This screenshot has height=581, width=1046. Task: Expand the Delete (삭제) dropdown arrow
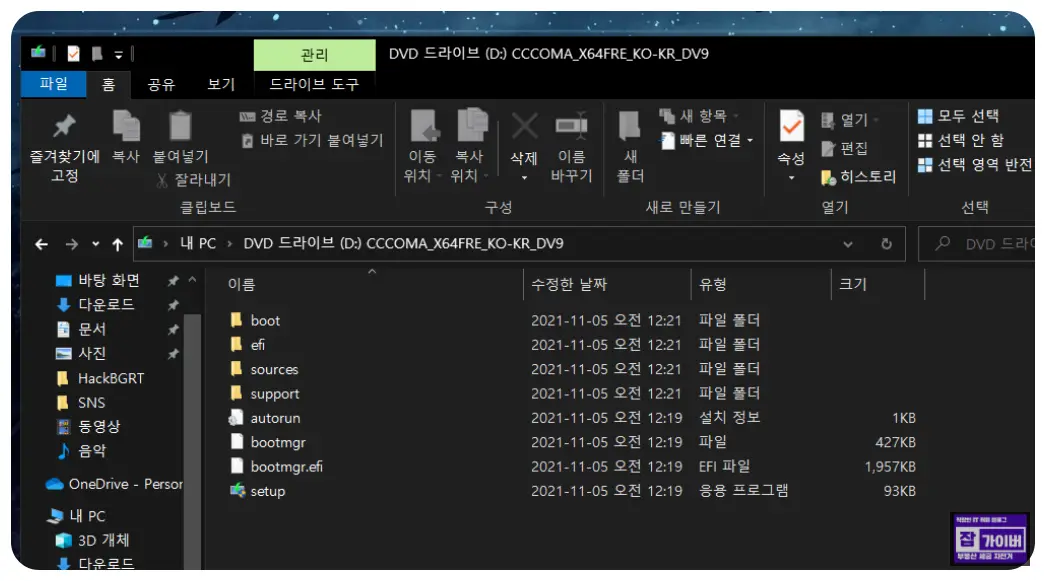coord(524,177)
